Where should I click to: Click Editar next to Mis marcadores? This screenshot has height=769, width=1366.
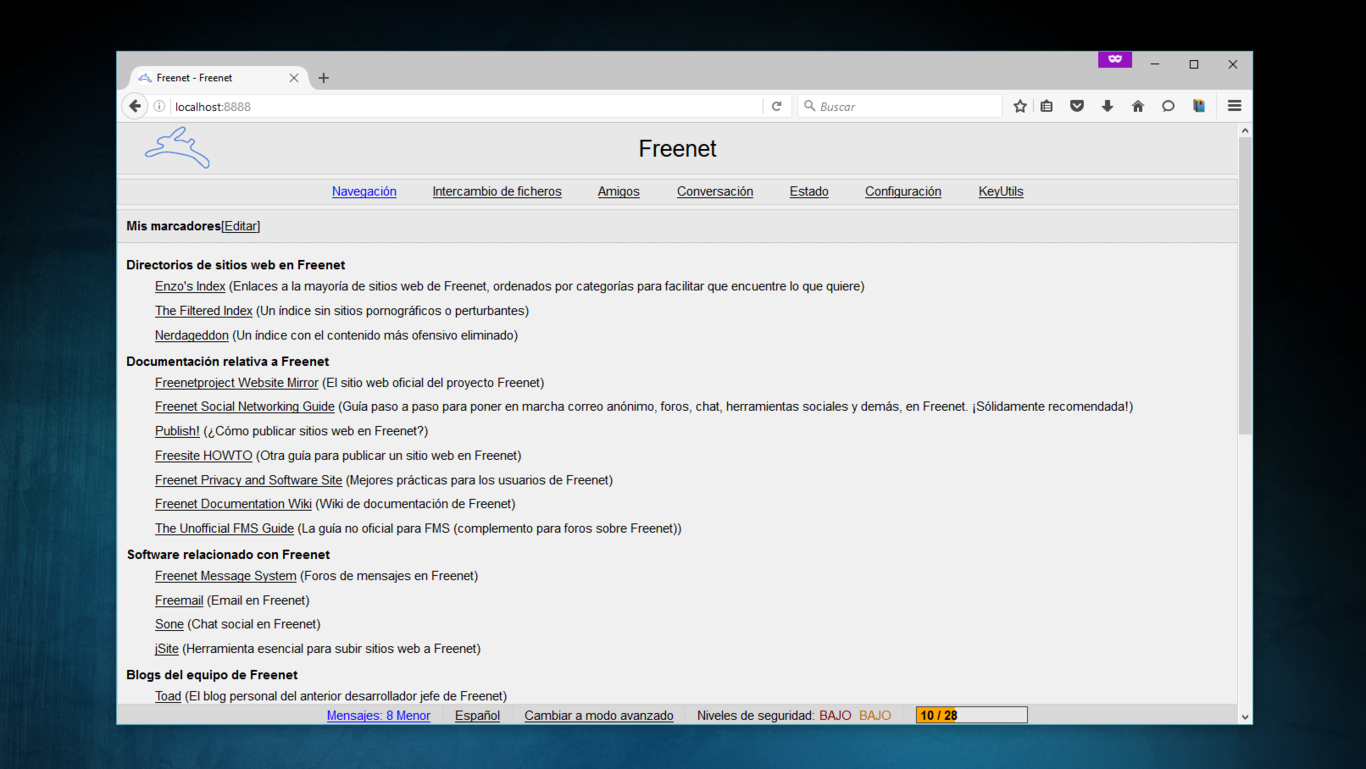(241, 226)
